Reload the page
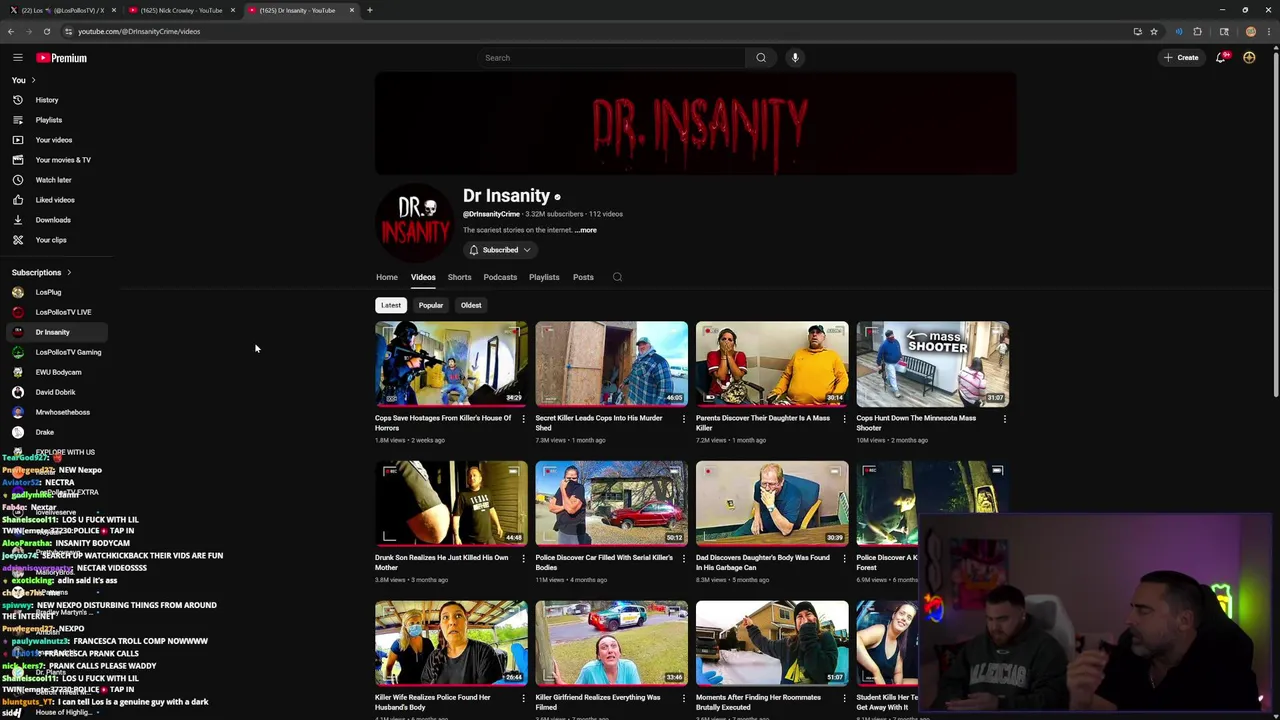This screenshot has height=720, width=1280. click(x=46, y=31)
